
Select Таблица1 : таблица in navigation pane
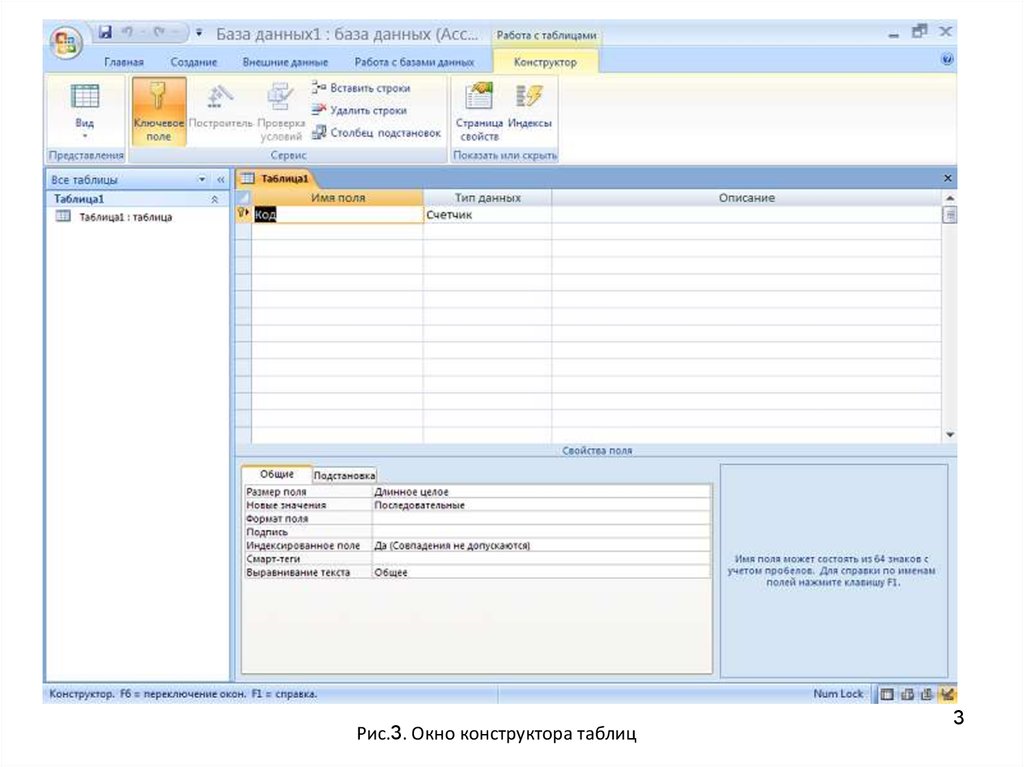point(125,217)
